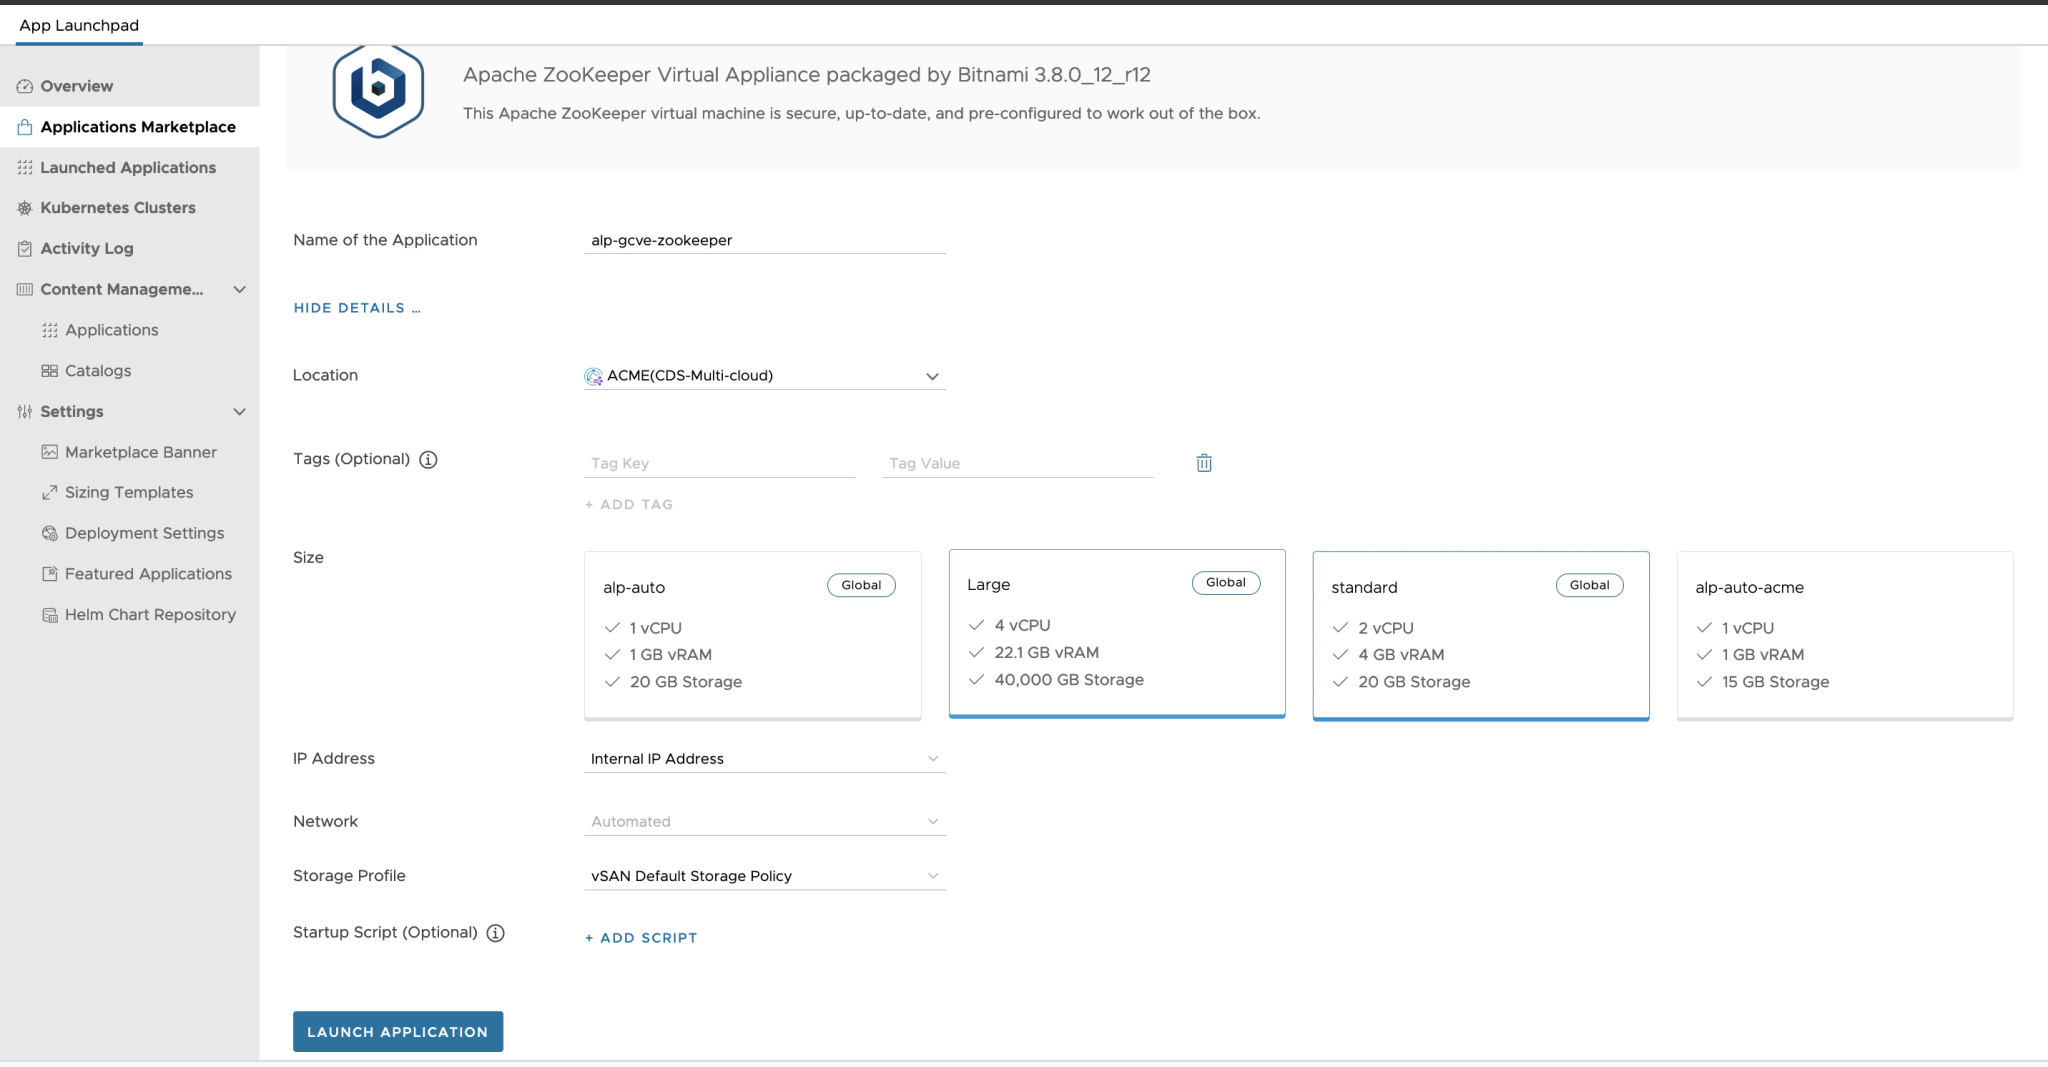
Task: Click the trash icon next to Tag Value
Action: pyautogui.click(x=1203, y=462)
